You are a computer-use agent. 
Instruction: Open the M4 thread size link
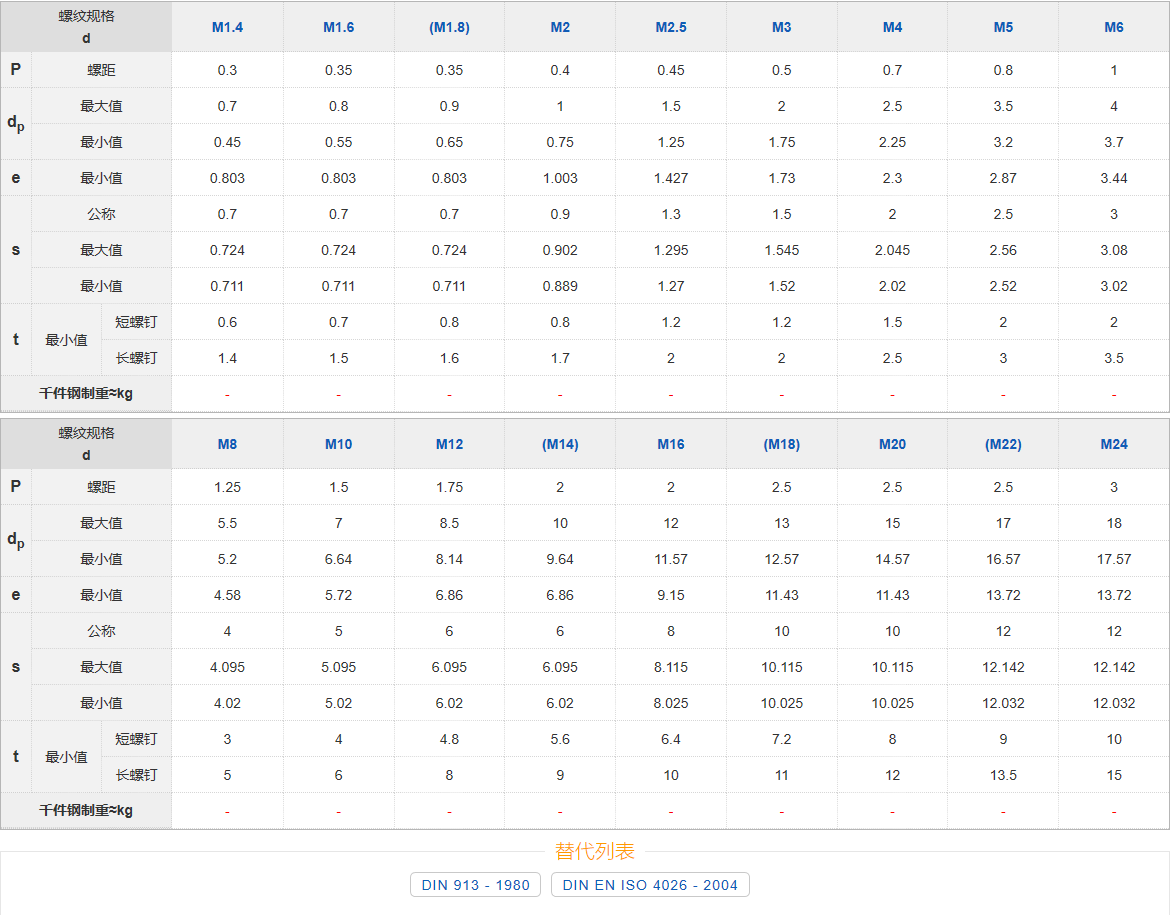click(x=892, y=27)
